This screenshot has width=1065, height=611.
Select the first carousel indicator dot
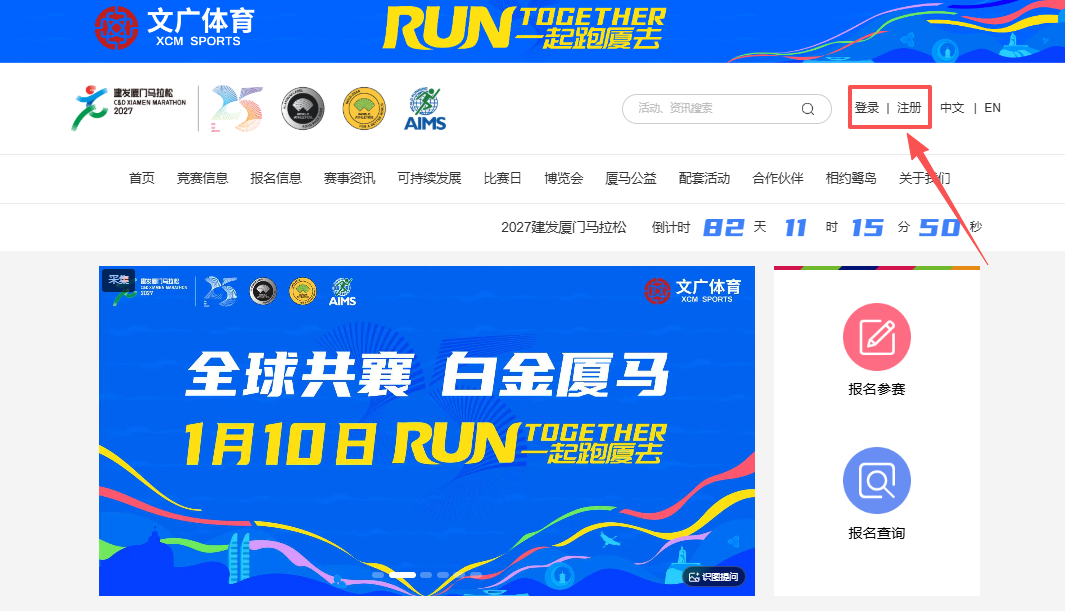click(378, 575)
